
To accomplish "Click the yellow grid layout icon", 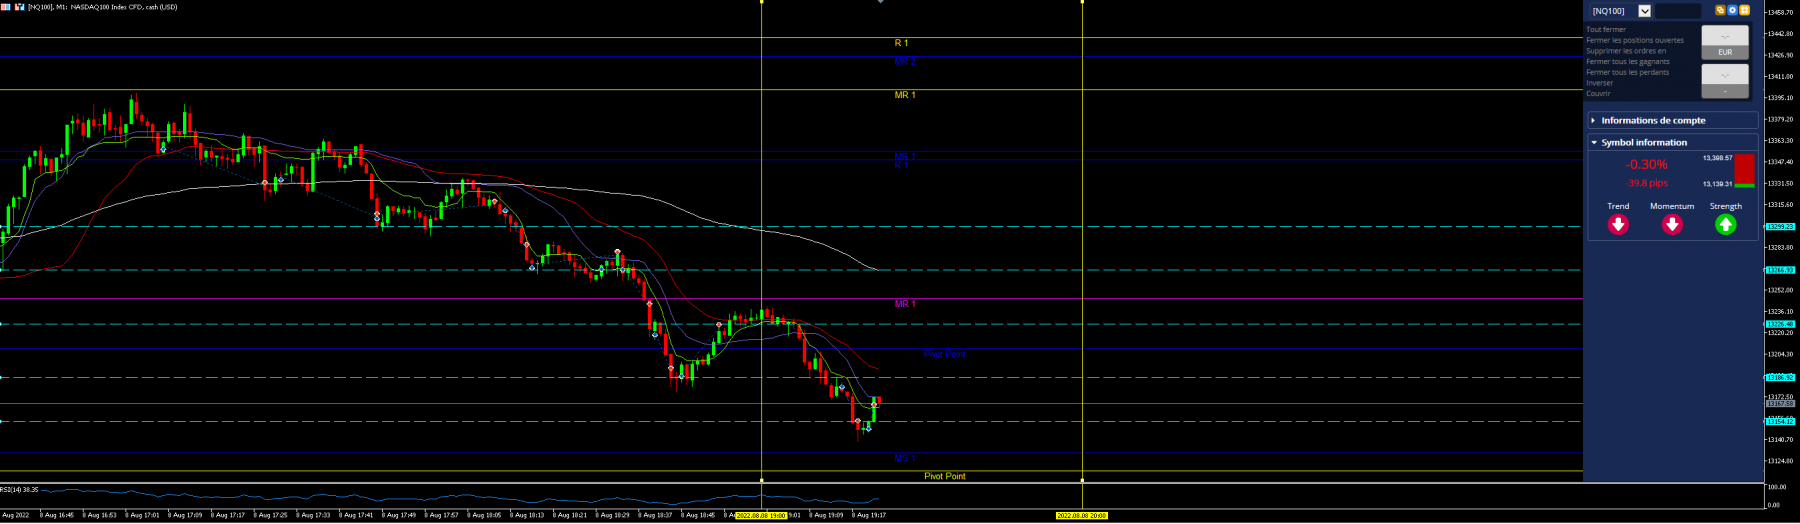I will tap(1745, 10).
